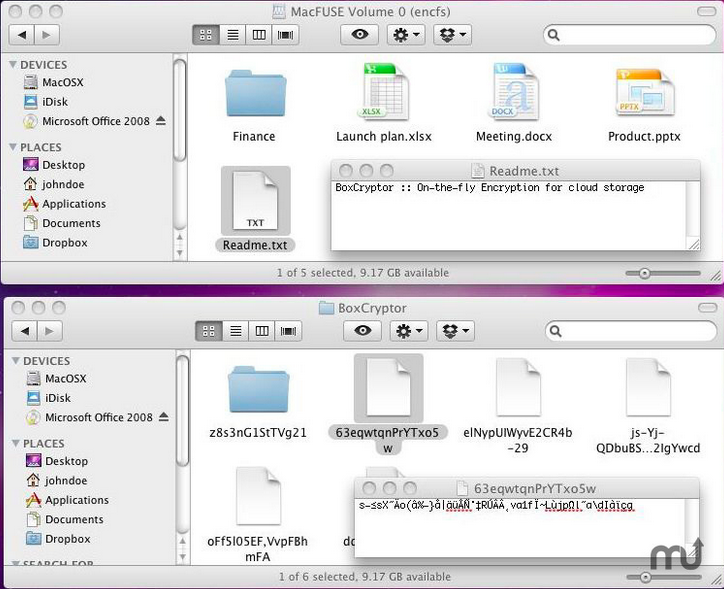This screenshot has width=724, height=589.
Task: Toggle toolbar pill button in MacFUSE window
Action: tap(706, 11)
